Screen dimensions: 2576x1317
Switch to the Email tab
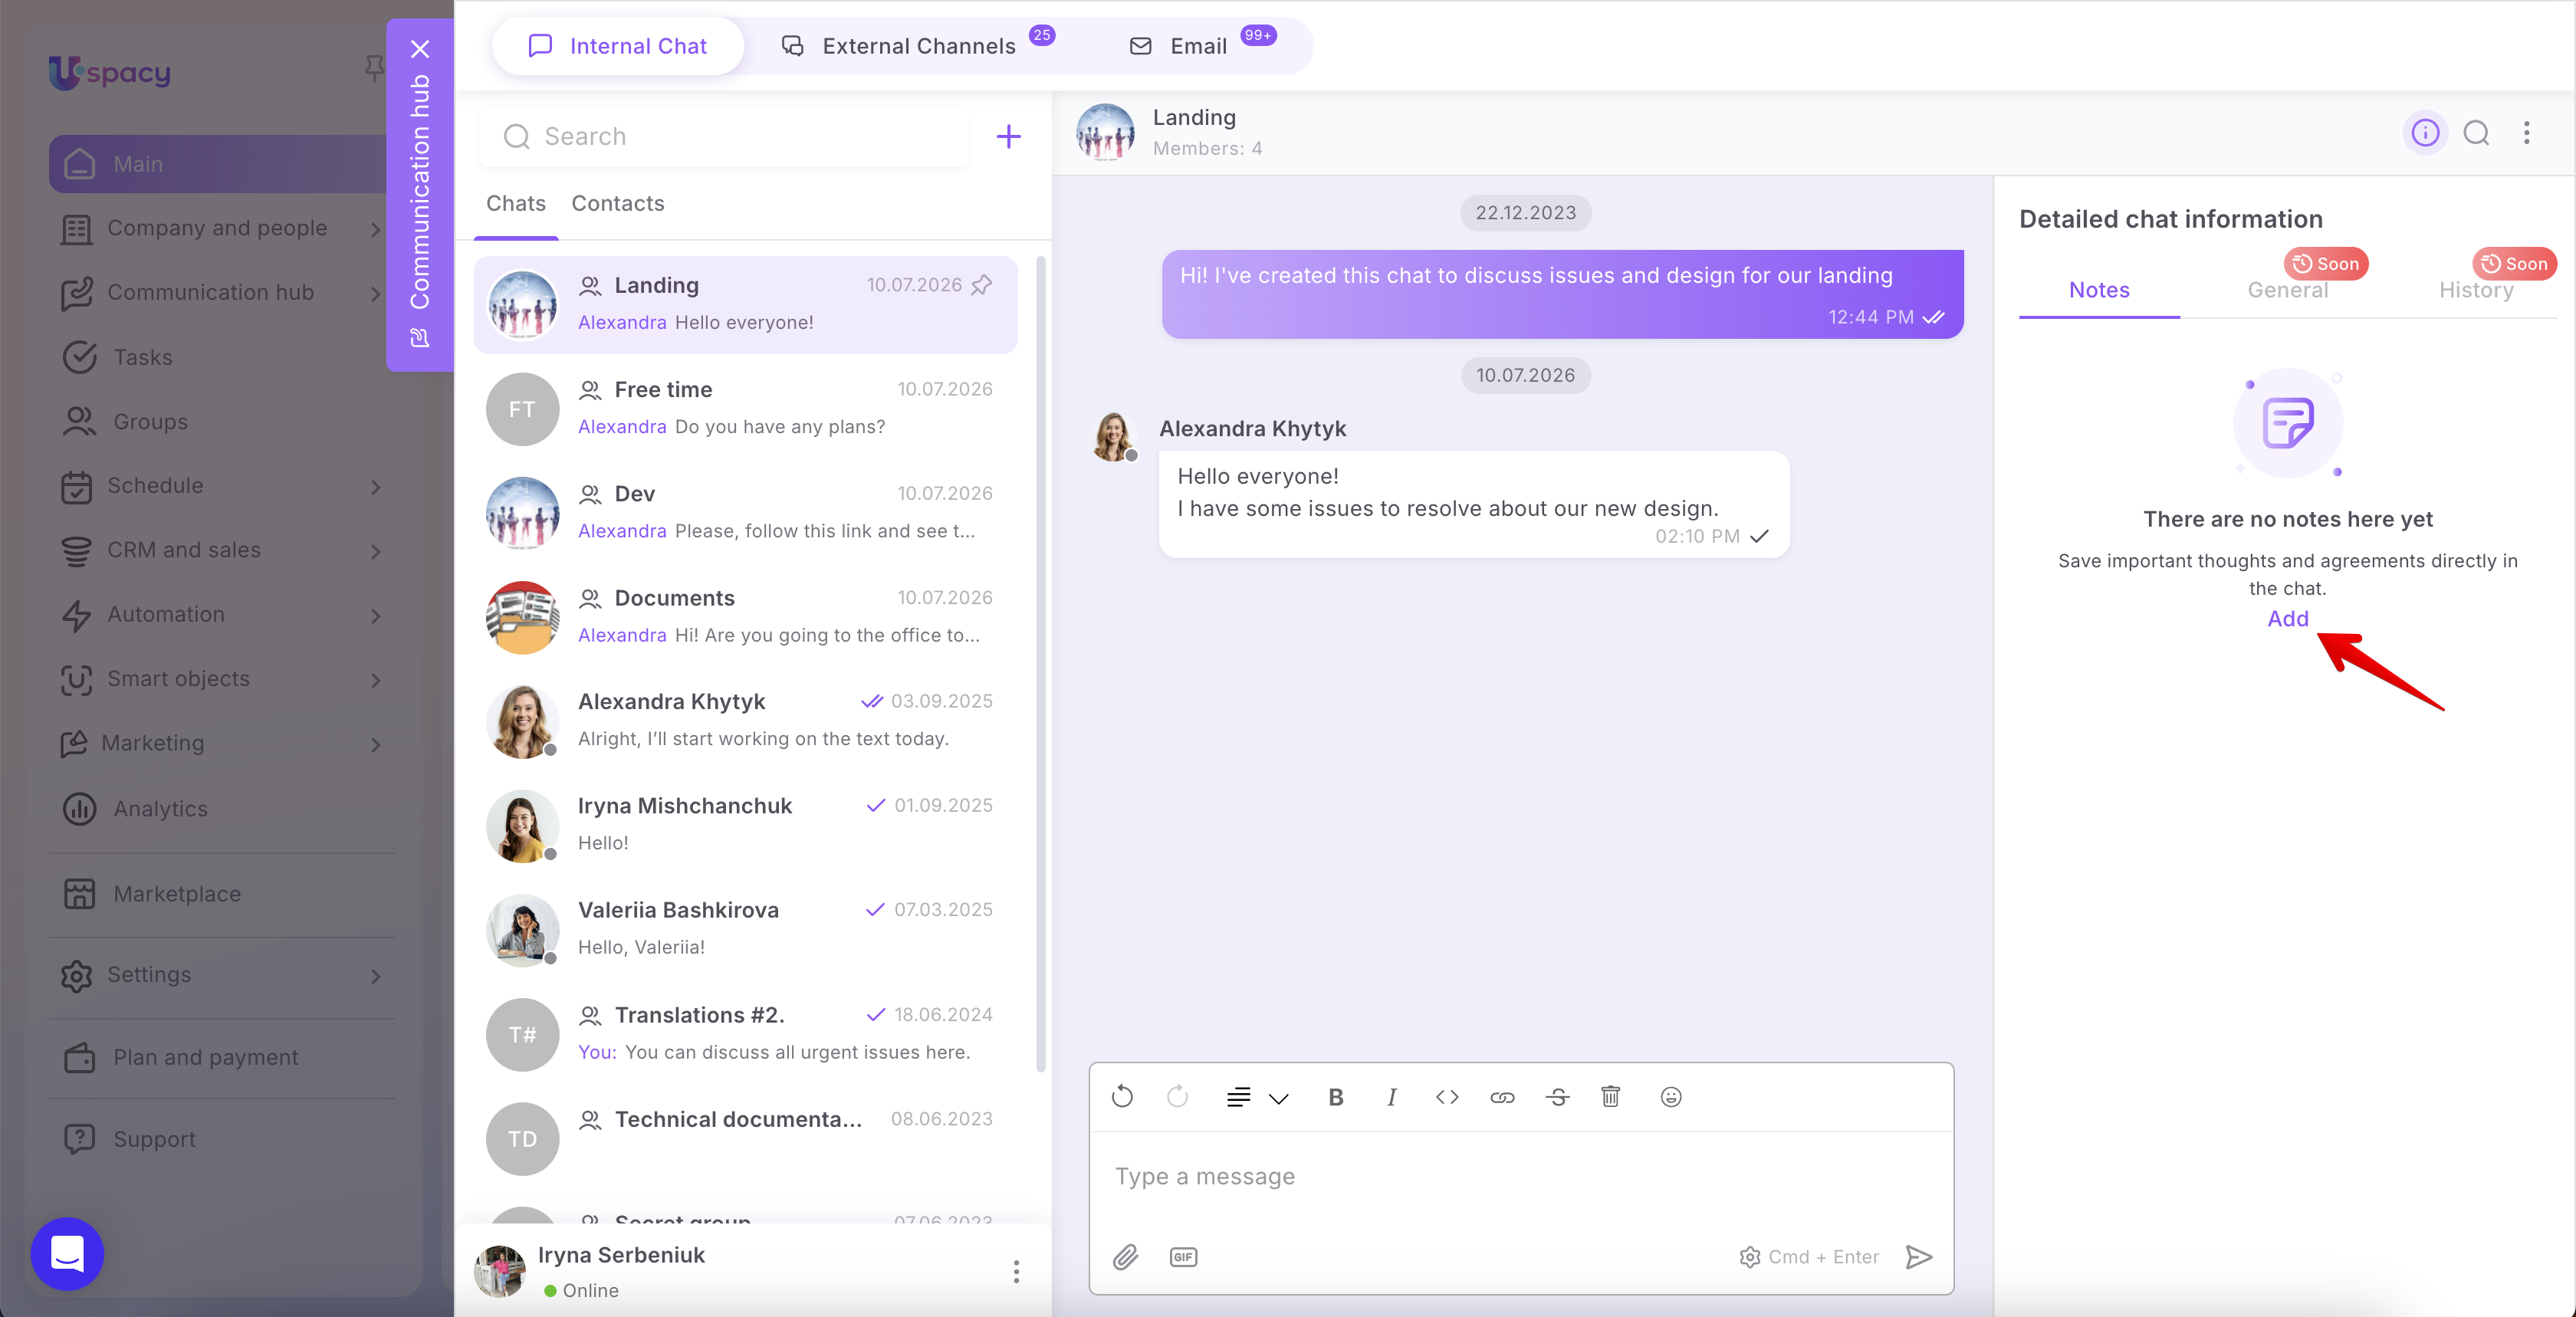coord(1201,46)
